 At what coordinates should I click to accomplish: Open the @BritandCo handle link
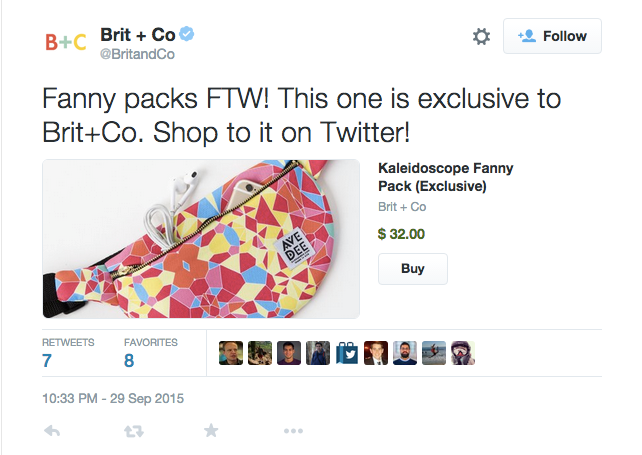pyautogui.click(x=138, y=56)
